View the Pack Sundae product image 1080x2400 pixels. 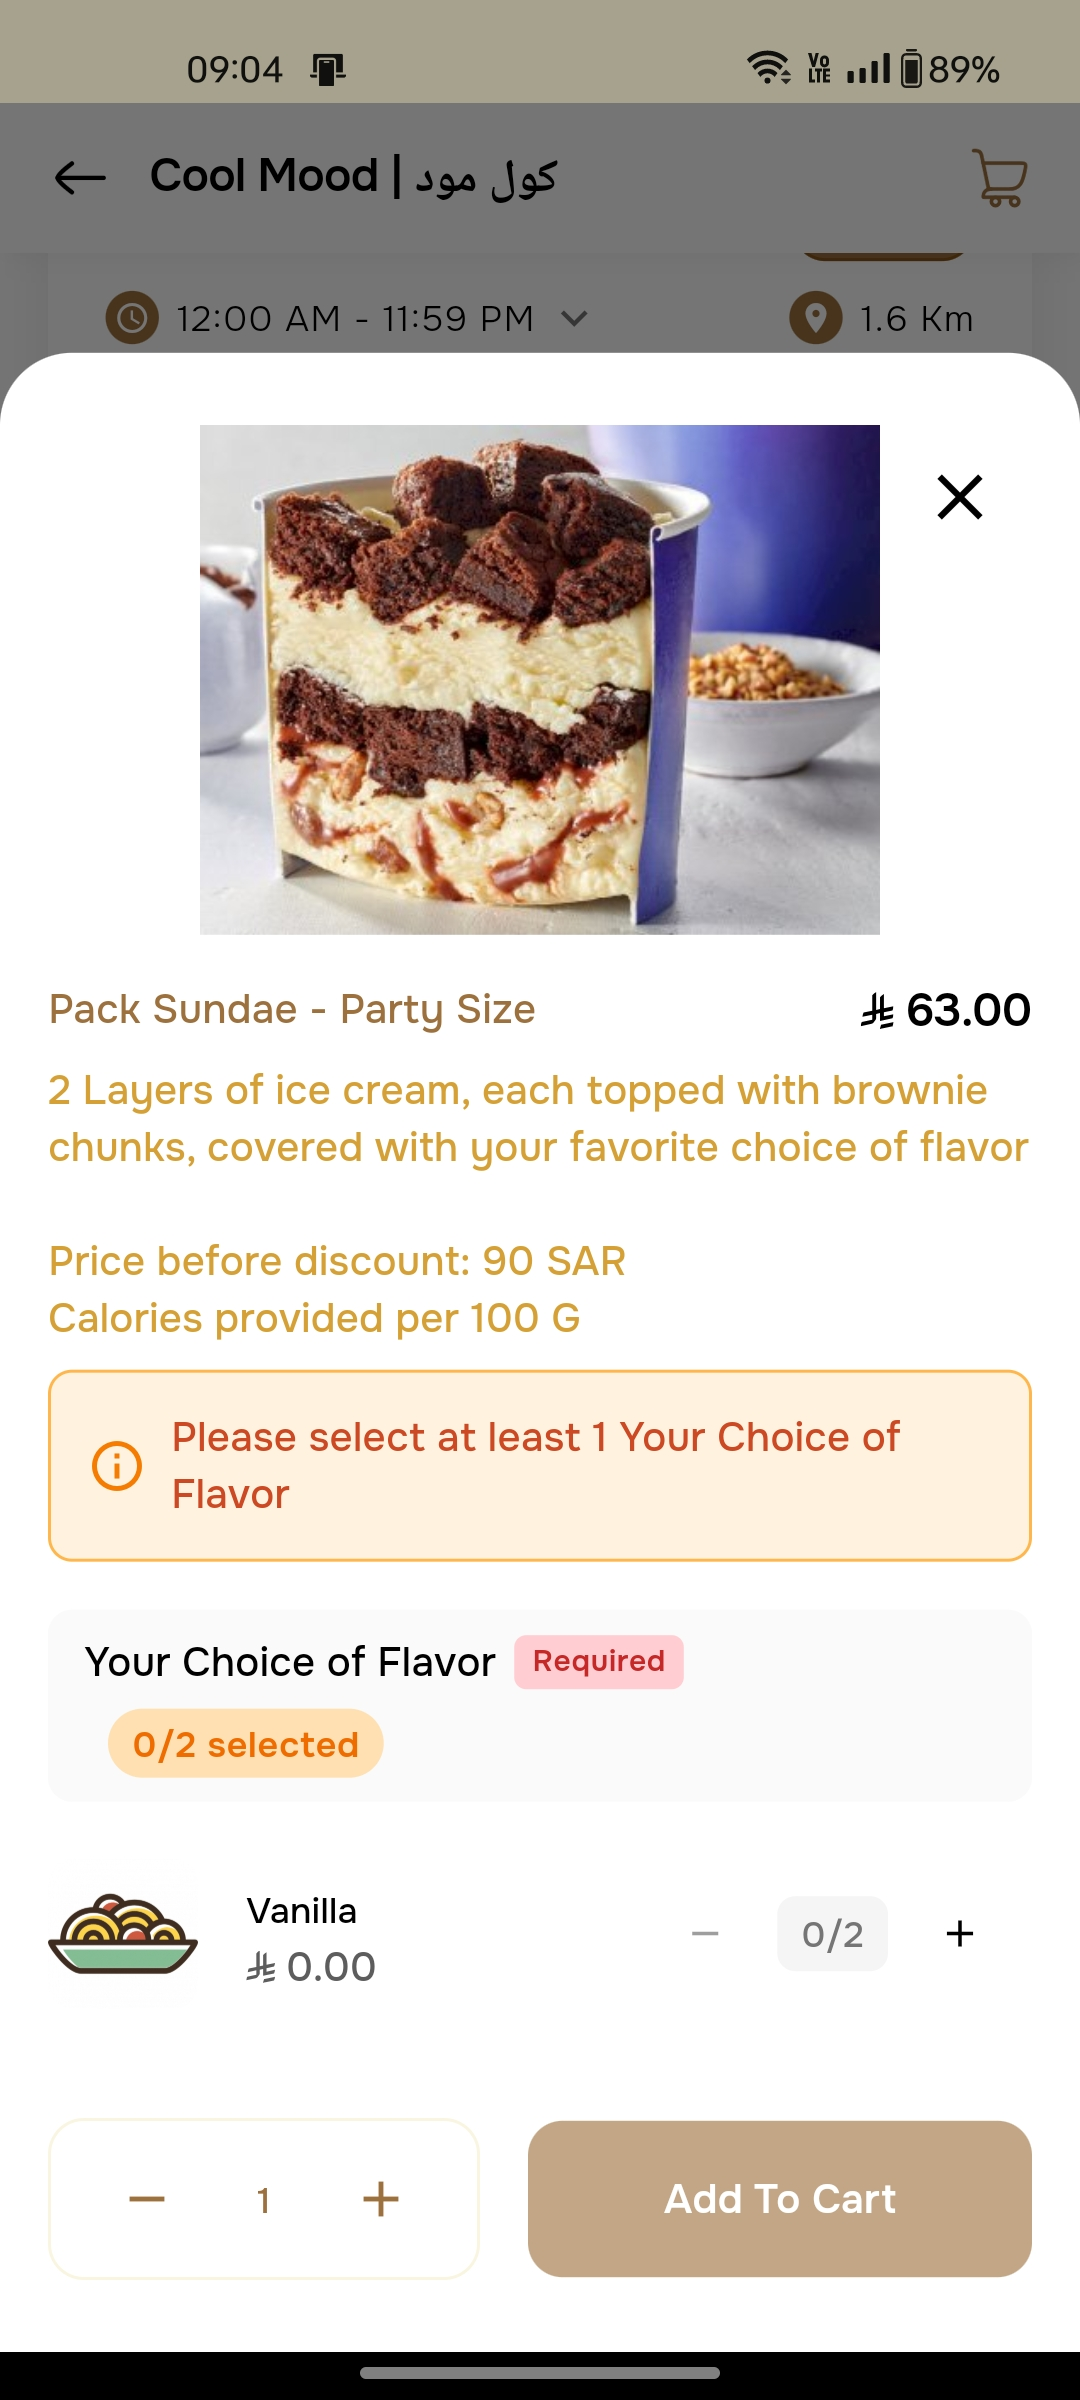pyautogui.click(x=540, y=680)
